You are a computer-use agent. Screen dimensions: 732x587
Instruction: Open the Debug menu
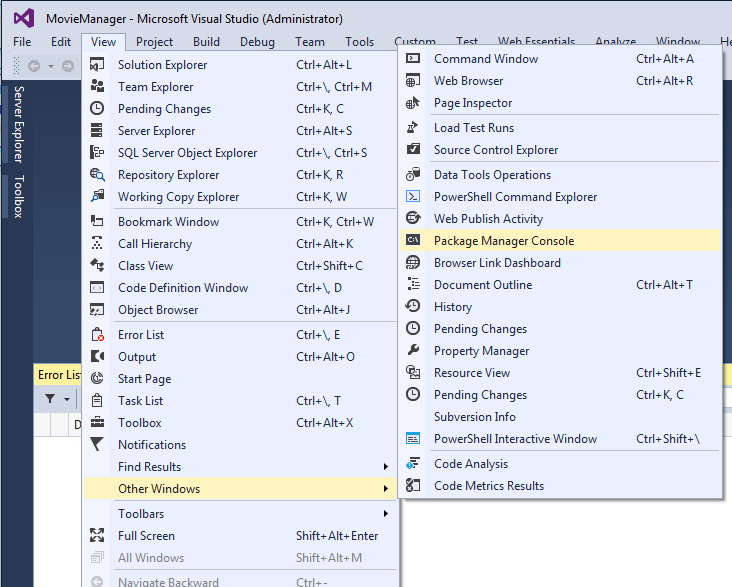click(257, 42)
